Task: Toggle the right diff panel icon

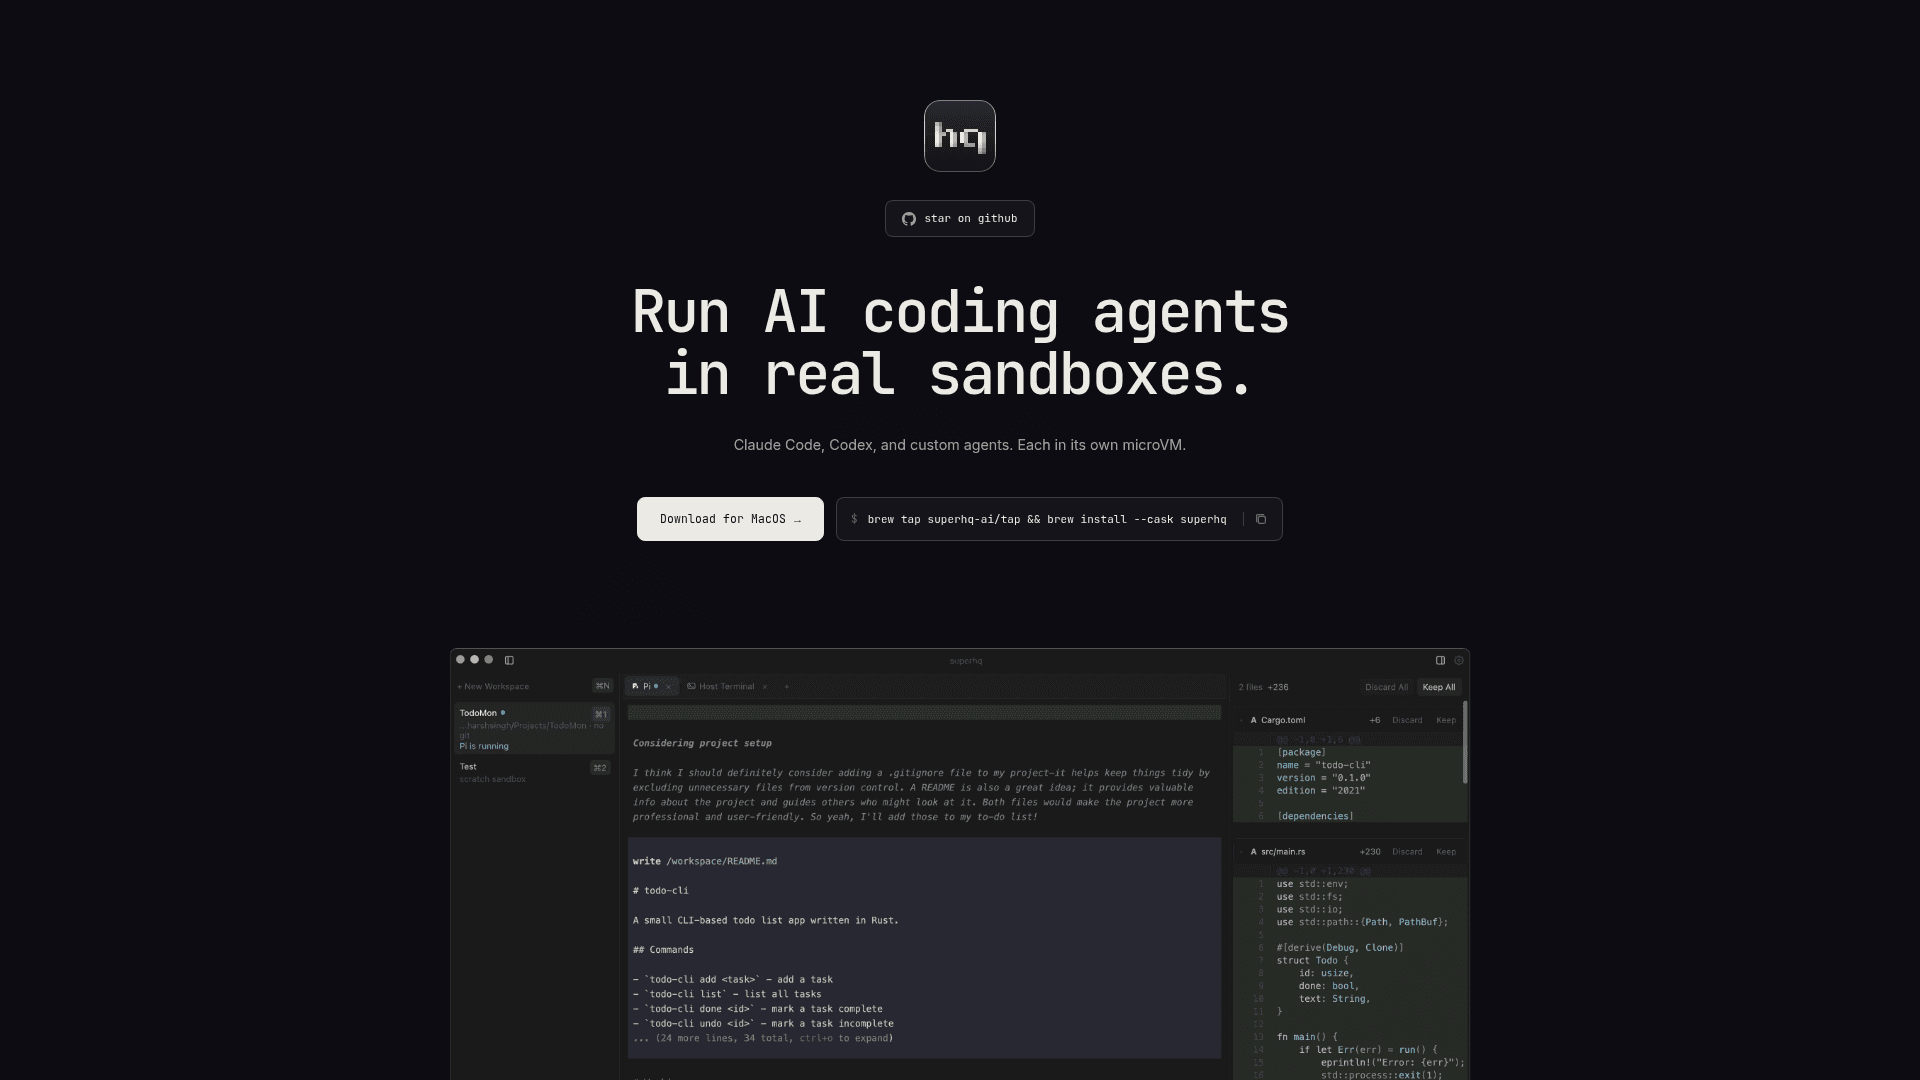Action: click(x=1440, y=660)
